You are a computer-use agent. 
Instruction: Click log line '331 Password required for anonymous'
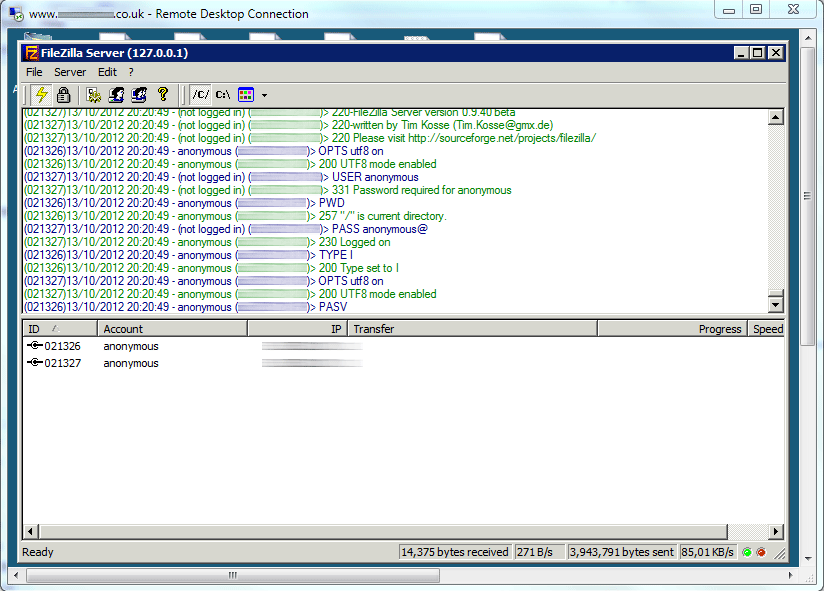(x=267, y=190)
